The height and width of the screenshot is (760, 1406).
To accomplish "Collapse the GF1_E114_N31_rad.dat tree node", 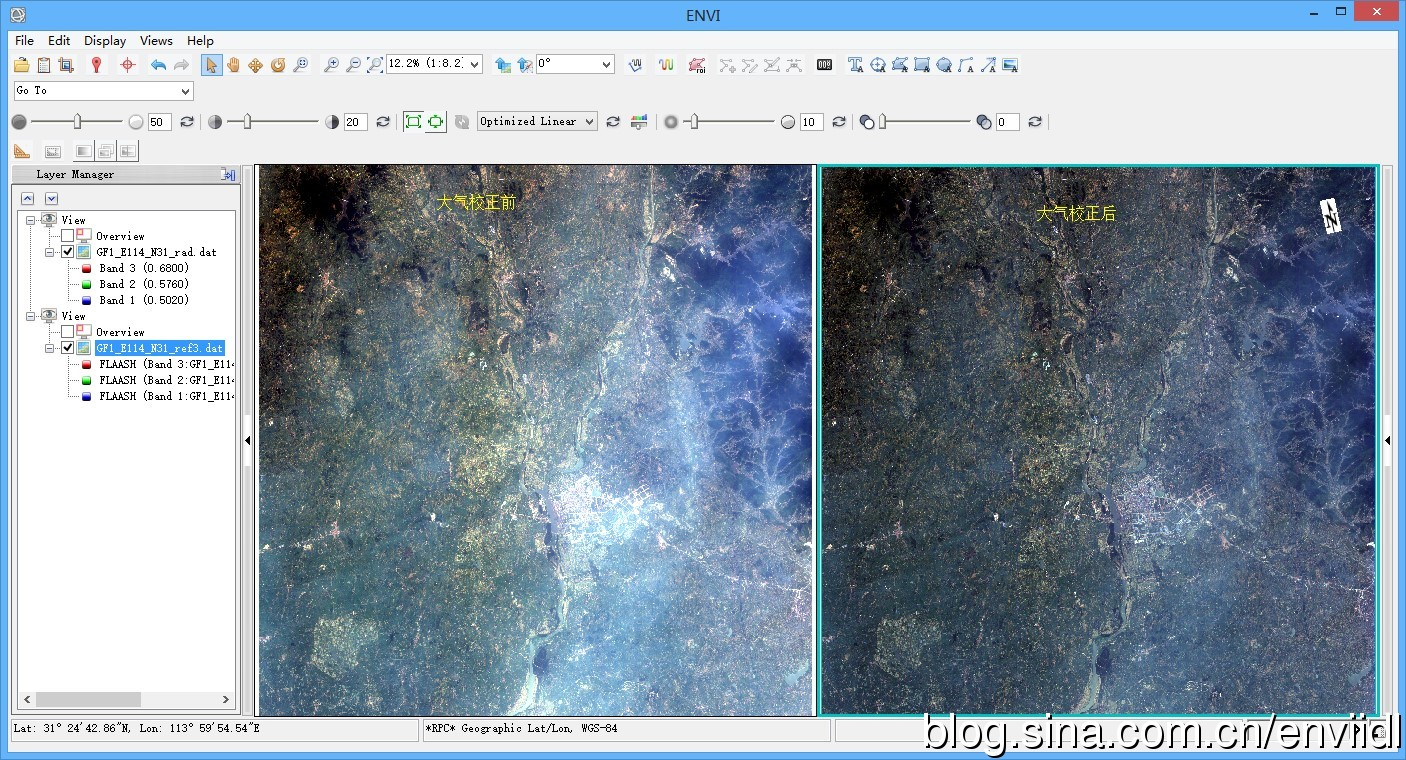I will coord(51,252).
